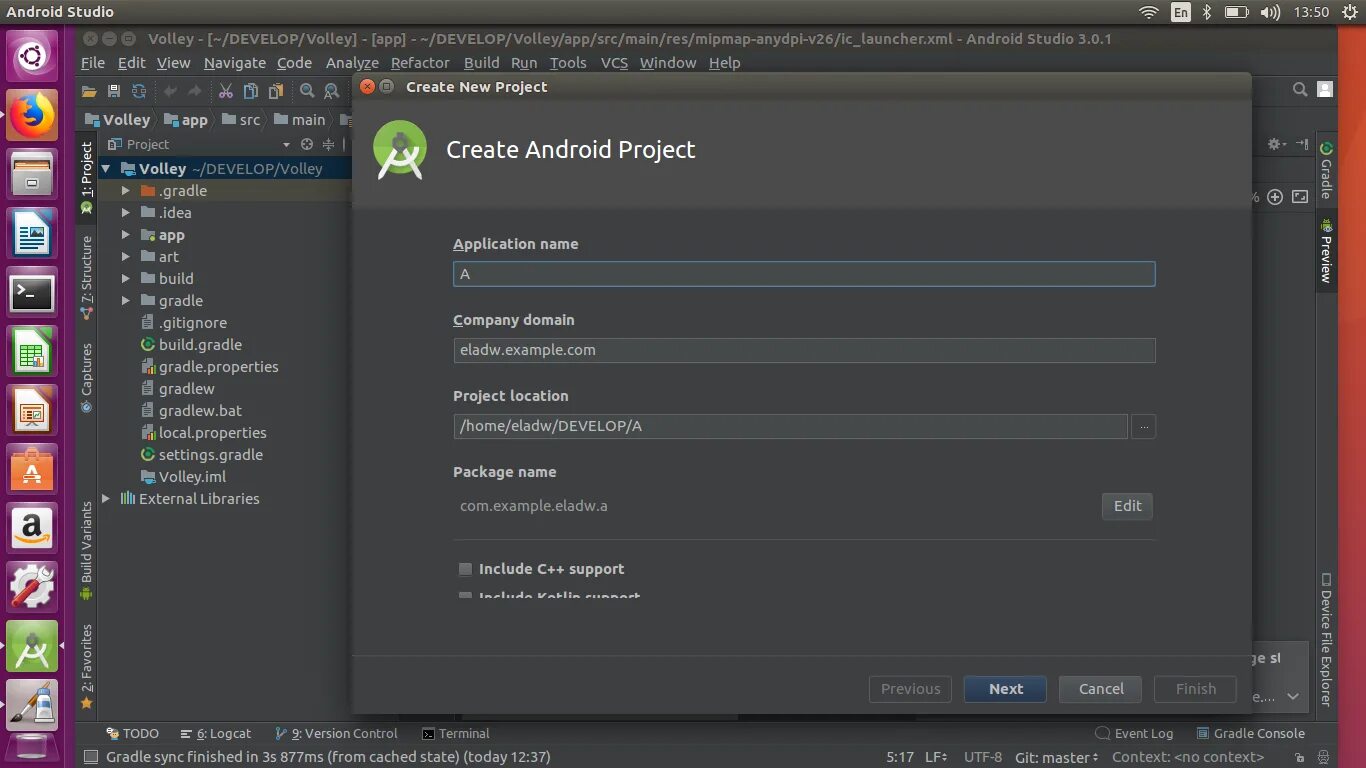Viewport: 1366px width, 768px height.
Task: Open the Help menu
Action: click(x=725, y=62)
